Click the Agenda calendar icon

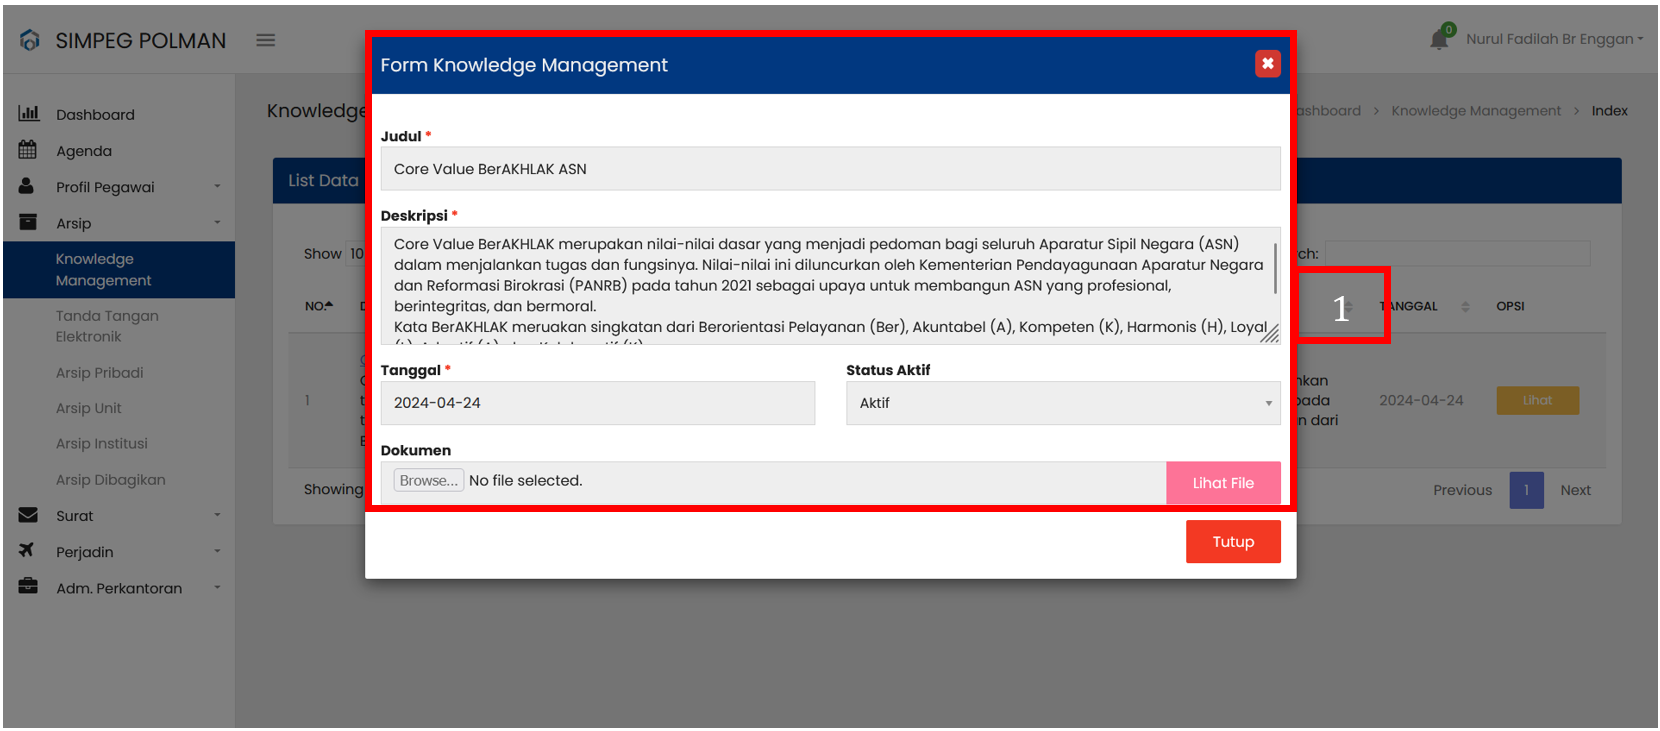(28, 150)
